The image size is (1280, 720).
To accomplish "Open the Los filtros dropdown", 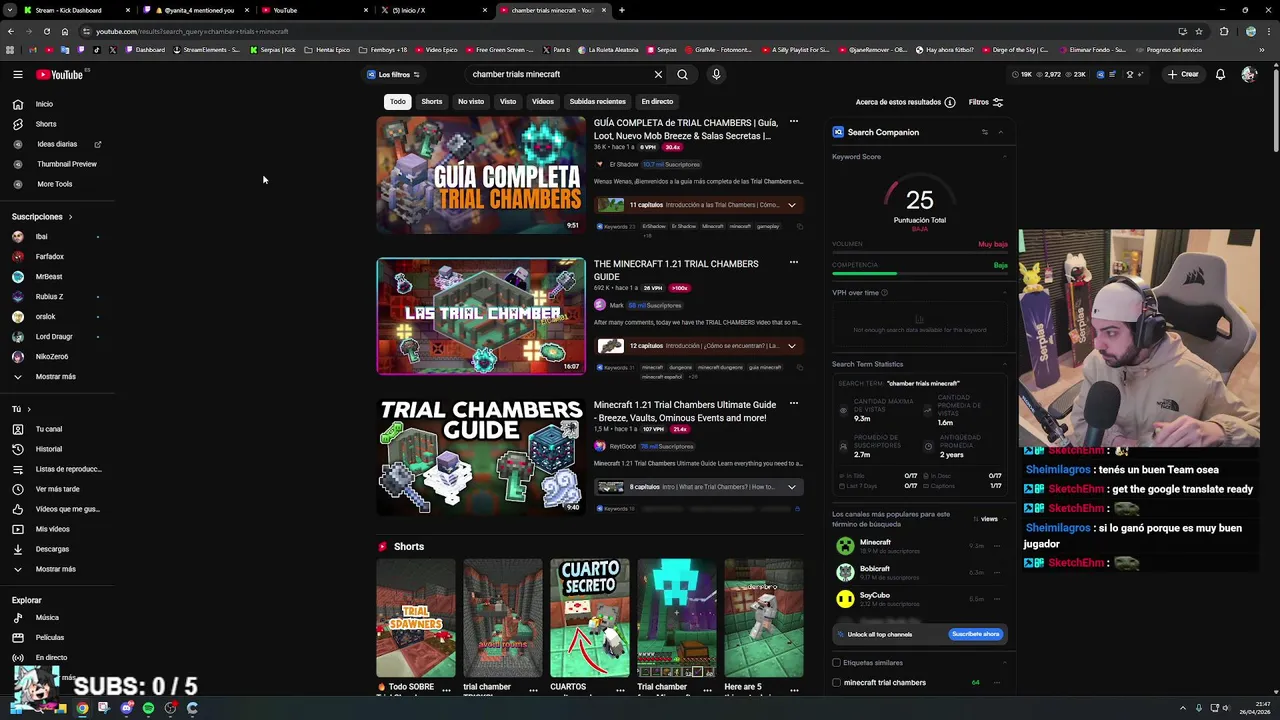I will (x=393, y=74).
